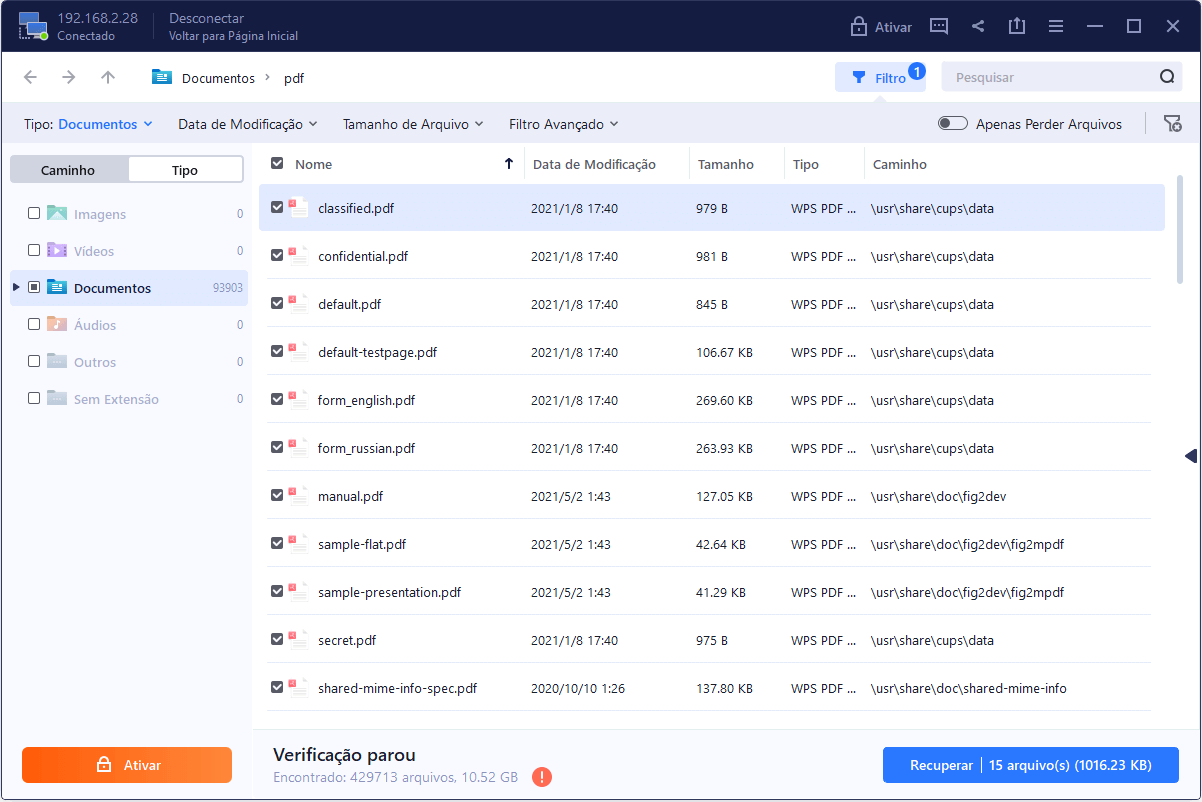Check the Vídeos checkbox in sidebar

pos(34,250)
